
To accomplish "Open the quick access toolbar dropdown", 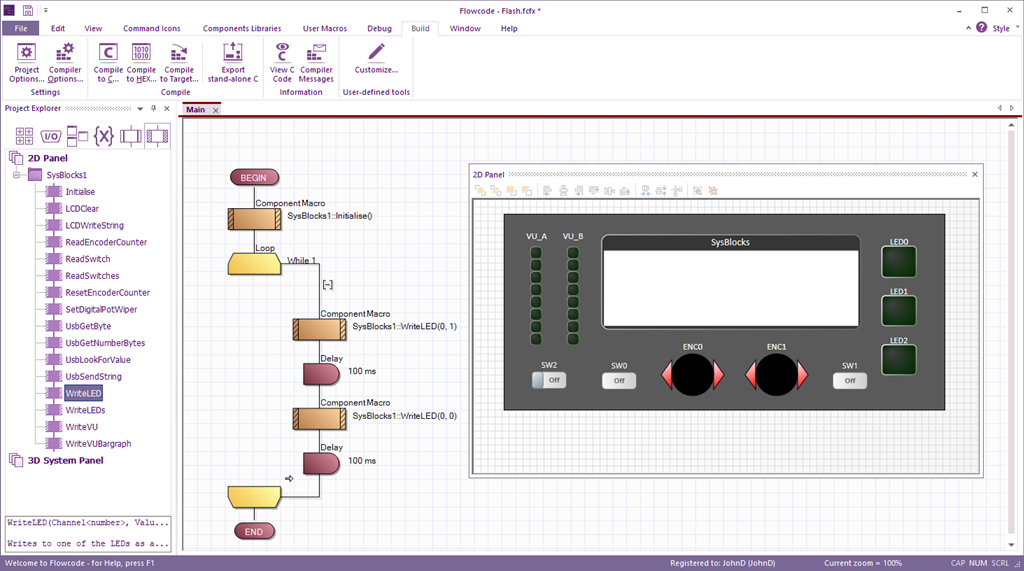I will coord(46,10).
